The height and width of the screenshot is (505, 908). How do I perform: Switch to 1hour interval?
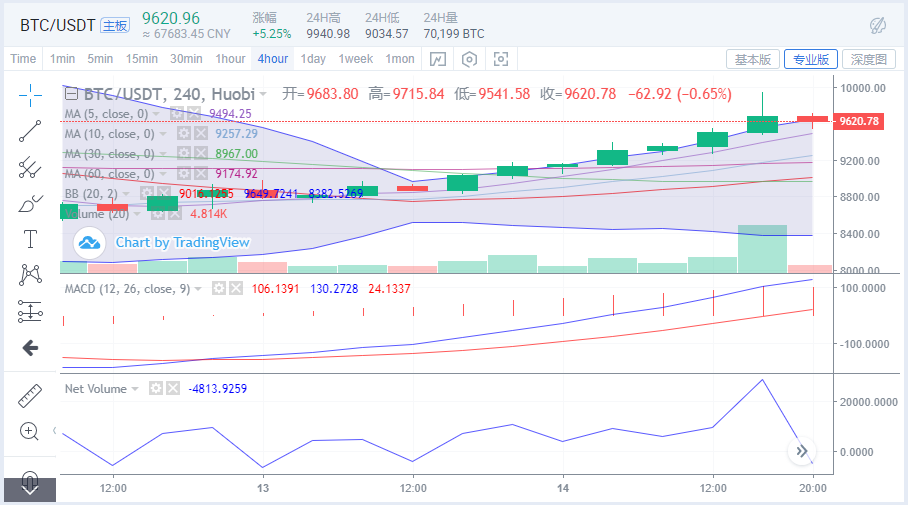pos(230,59)
